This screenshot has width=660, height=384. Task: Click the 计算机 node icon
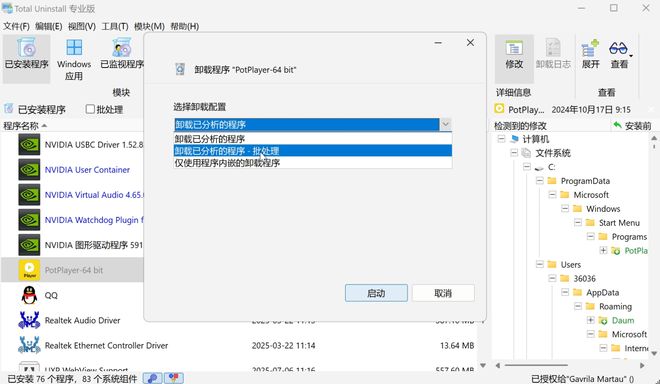point(514,139)
